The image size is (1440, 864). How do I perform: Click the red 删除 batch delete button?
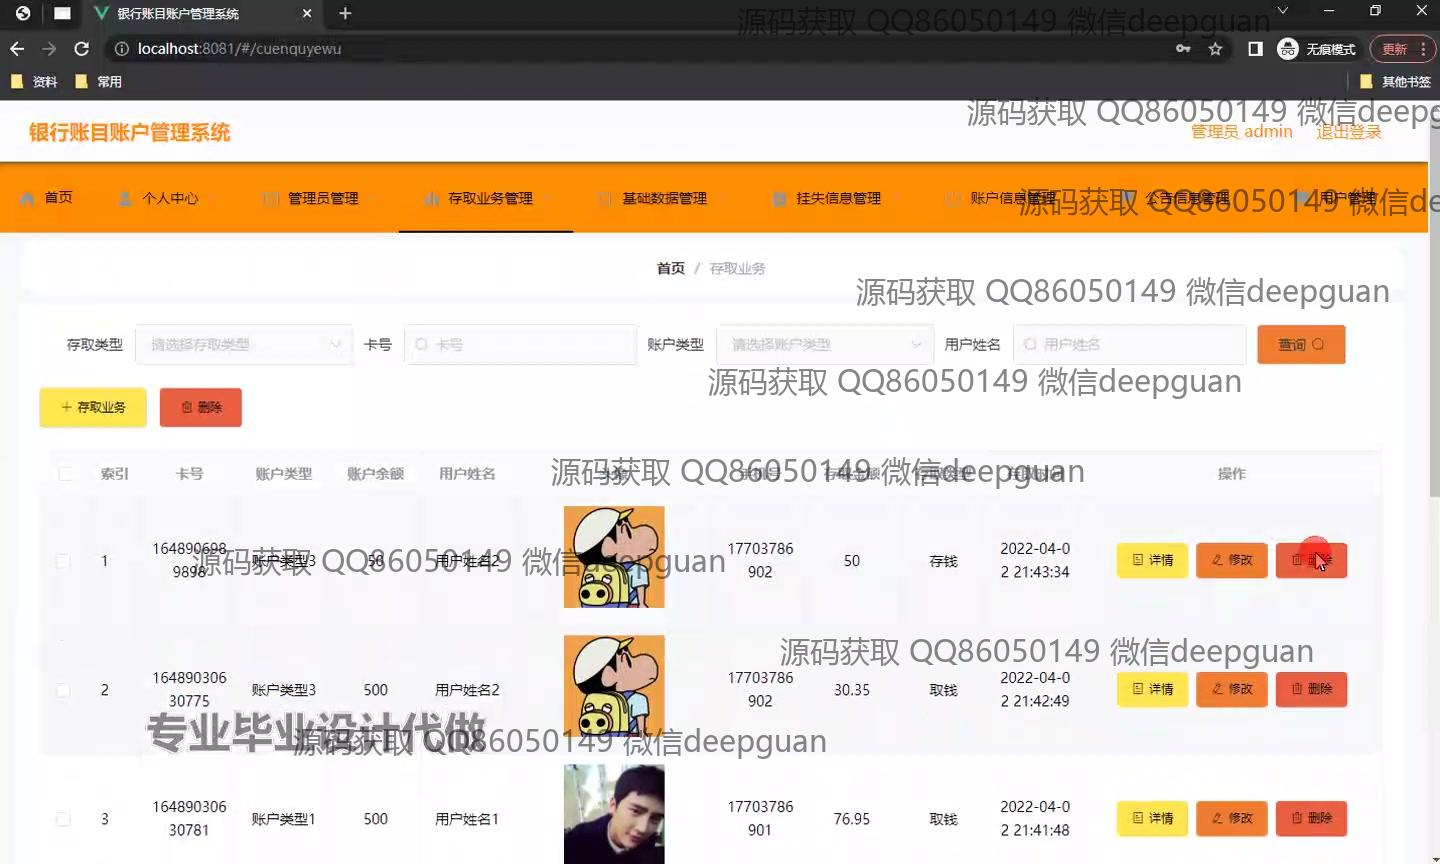tap(201, 407)
